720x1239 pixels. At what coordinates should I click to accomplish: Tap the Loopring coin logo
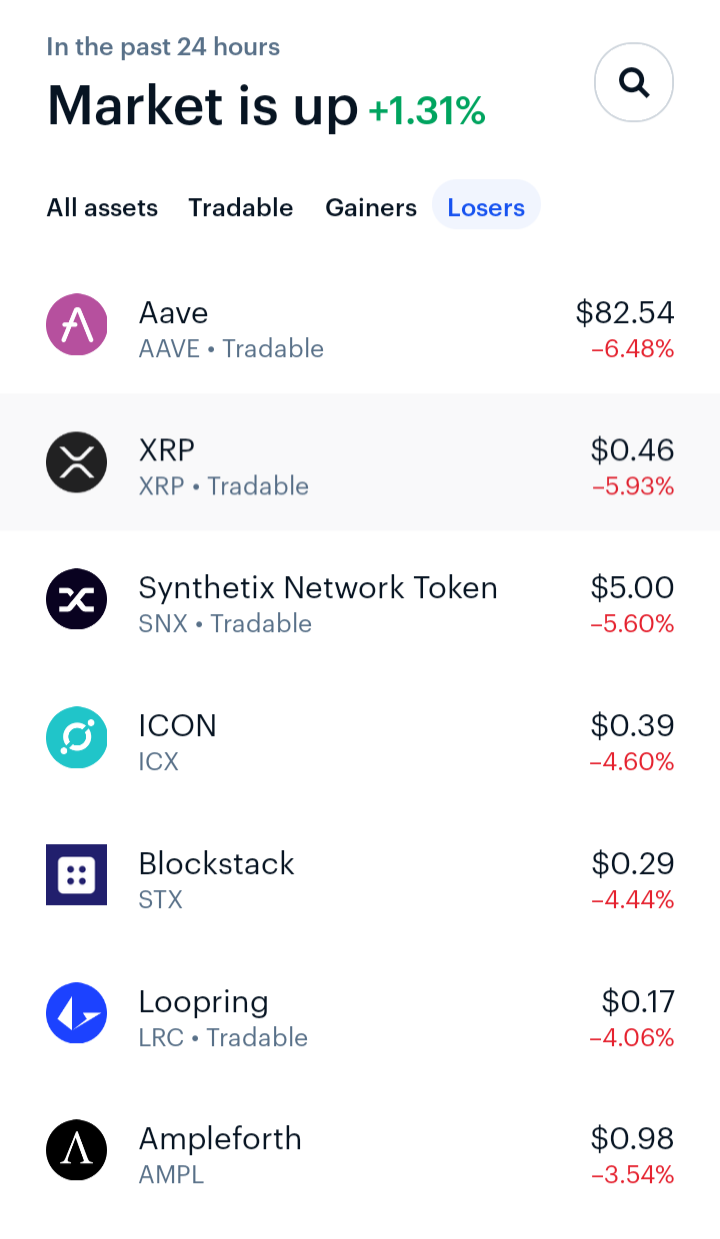77,1013
